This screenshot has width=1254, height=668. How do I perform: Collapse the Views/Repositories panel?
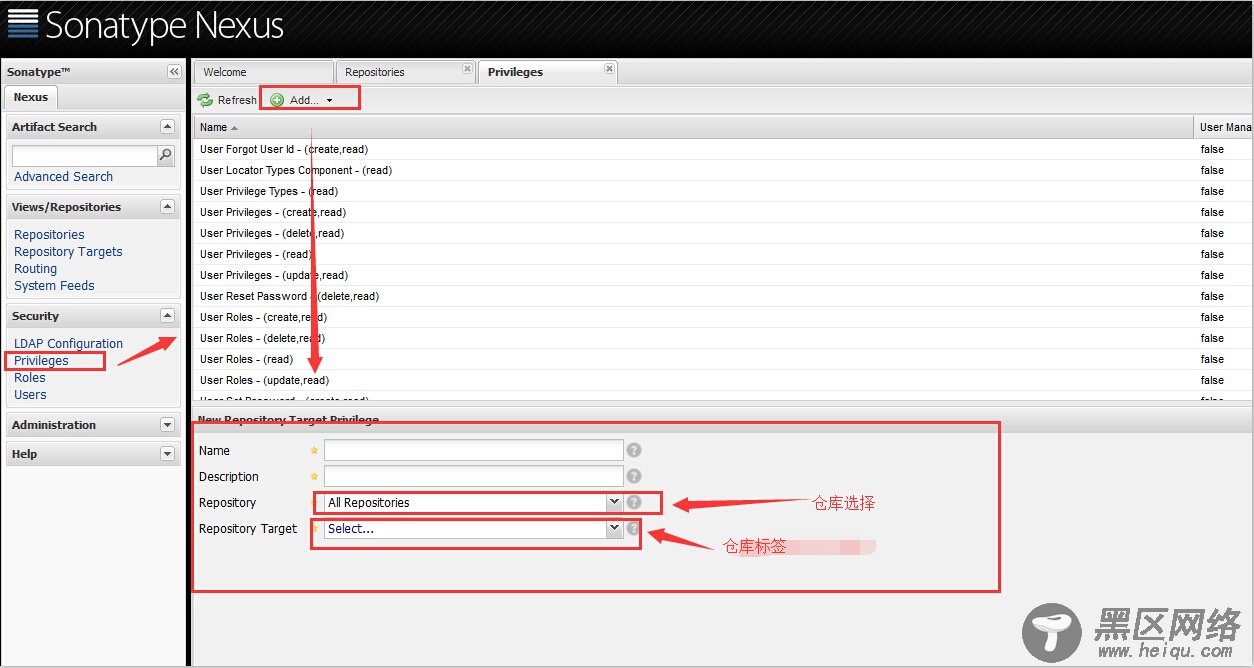click(x=167, y=207)
